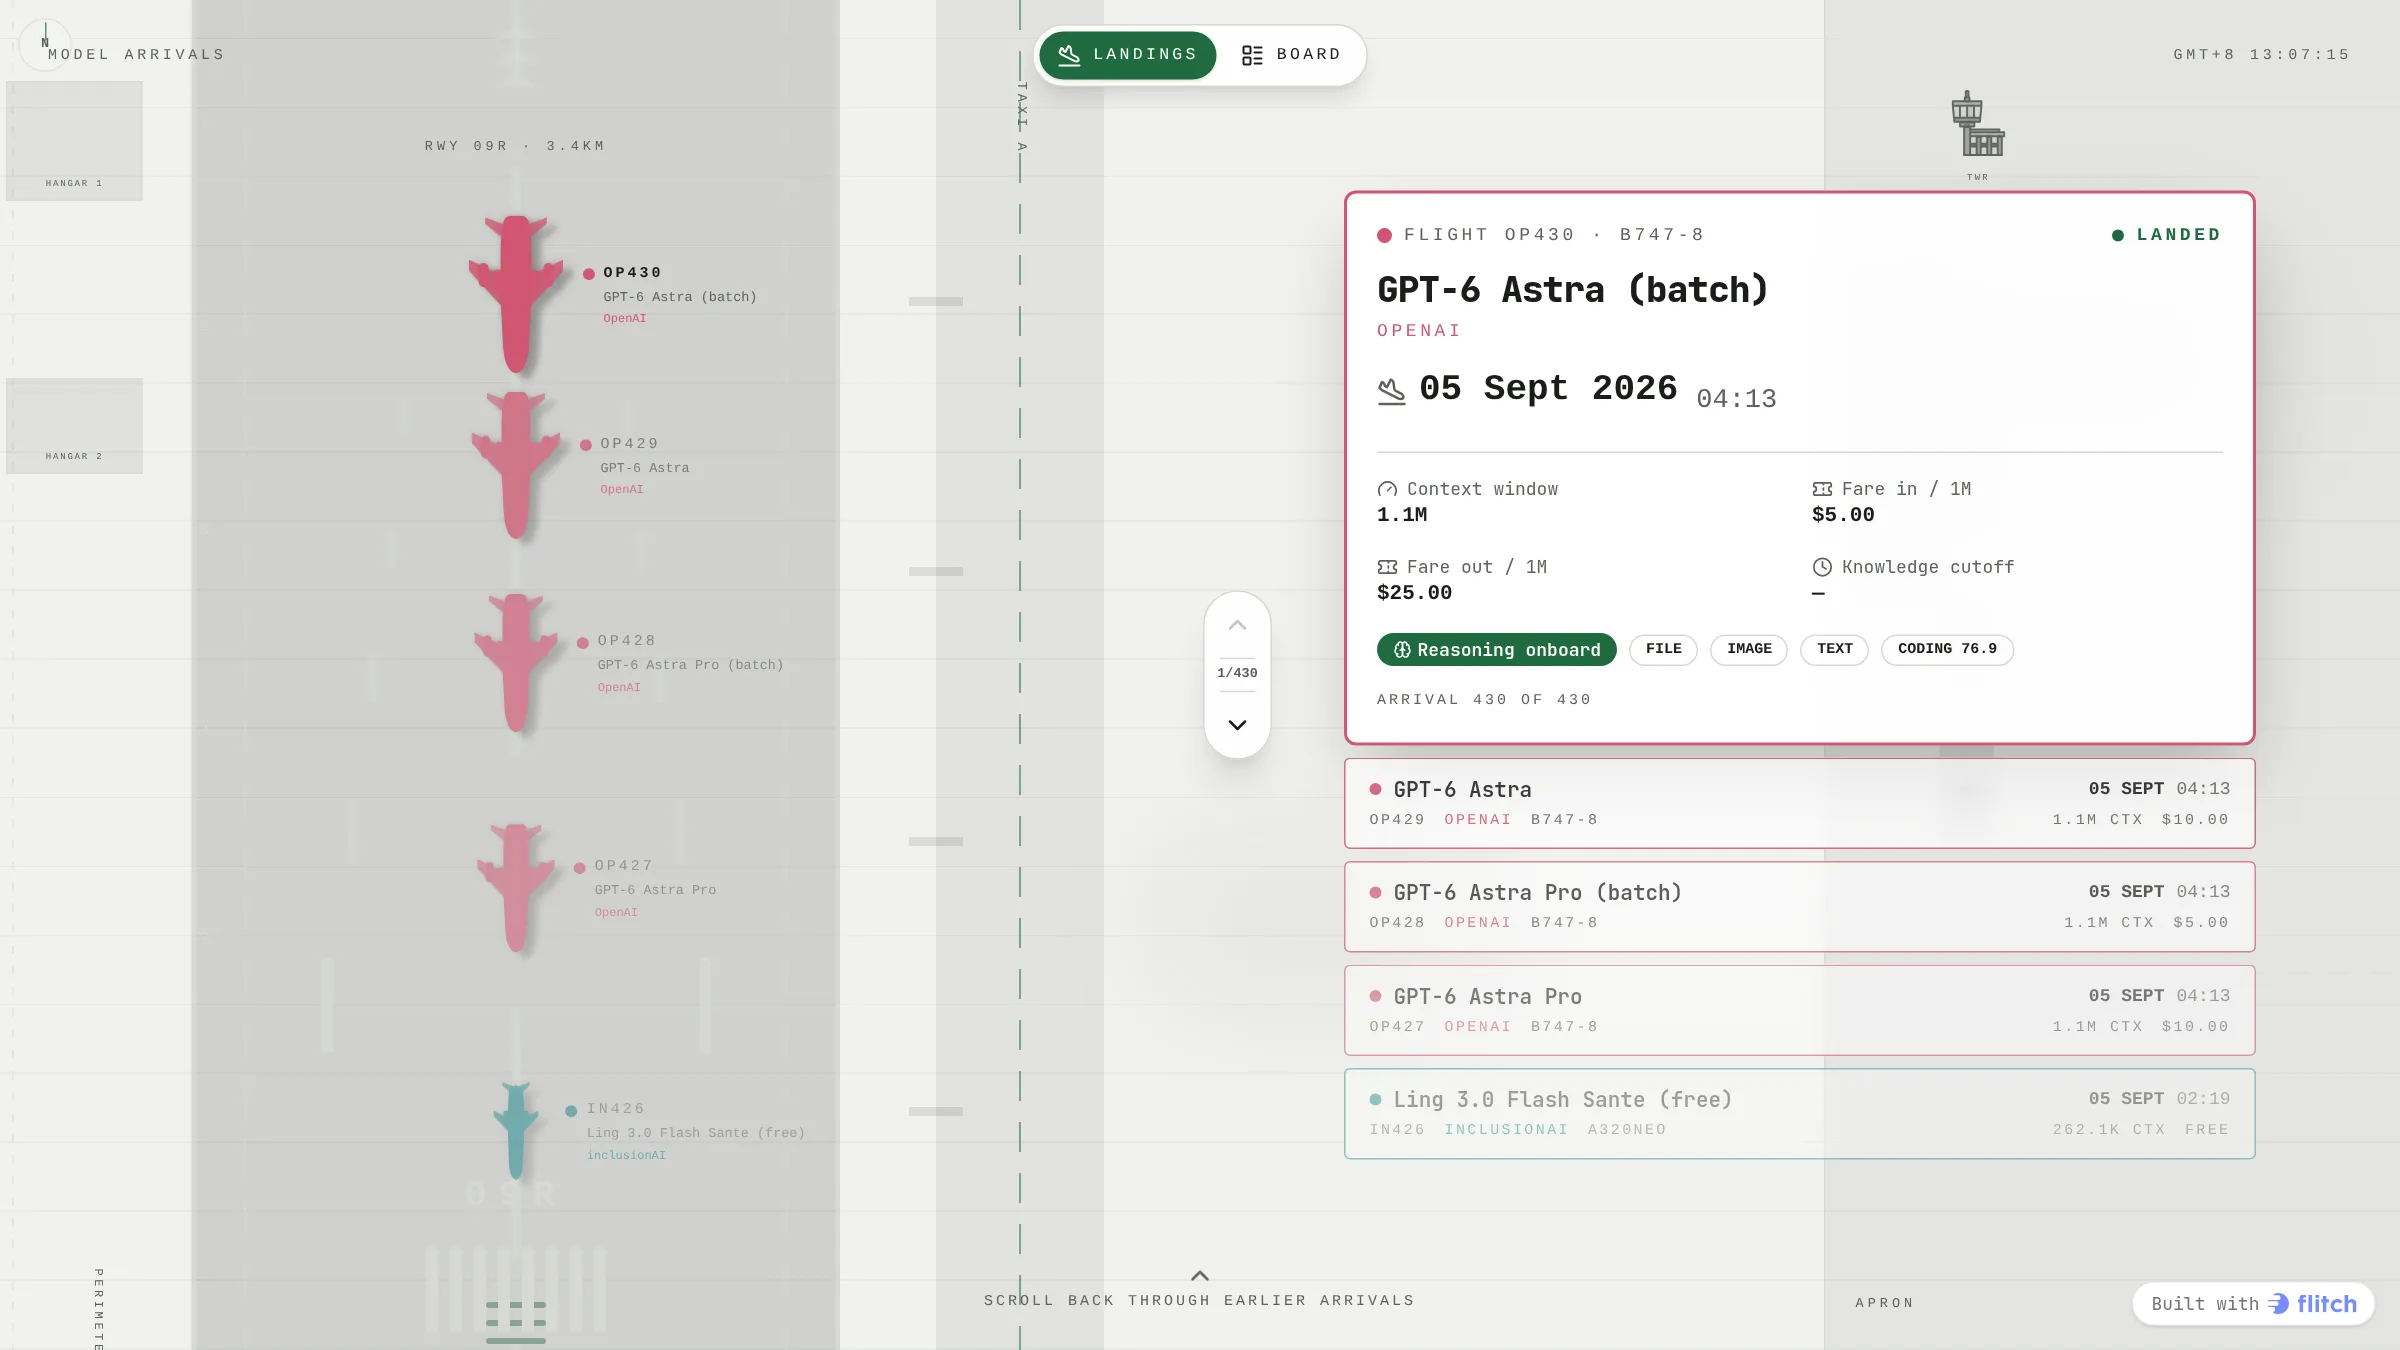Go to previous arrival with up chevron
The image size is (2400, 1350).
[1237, 625]
